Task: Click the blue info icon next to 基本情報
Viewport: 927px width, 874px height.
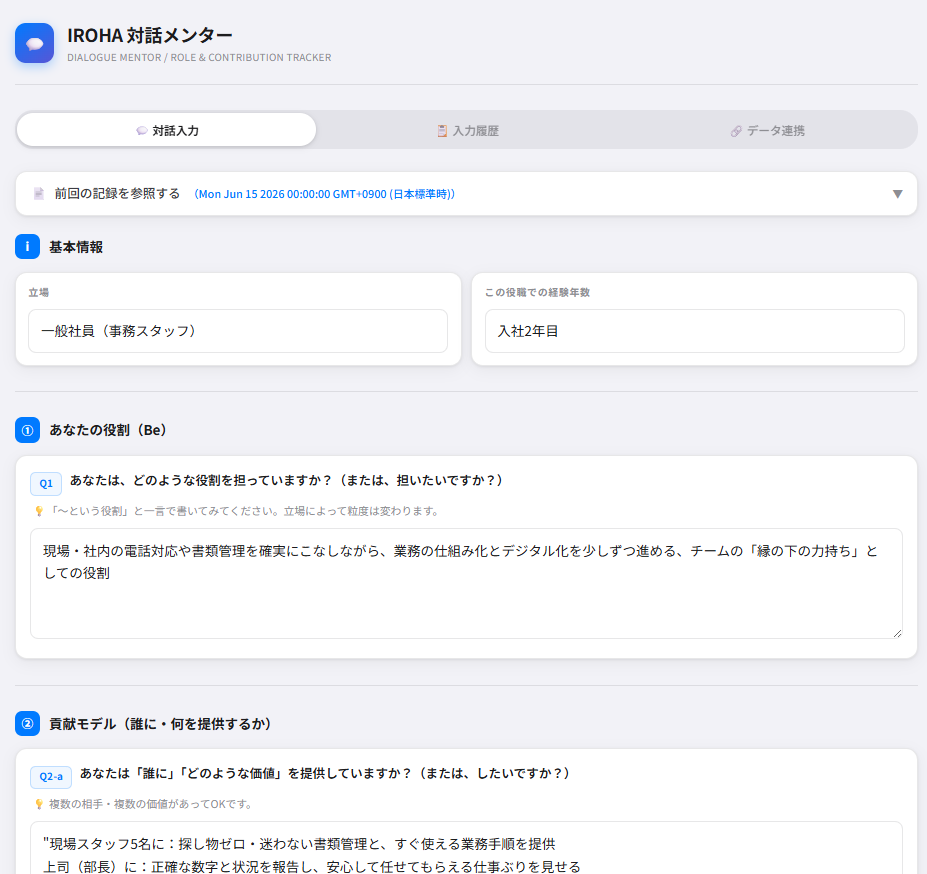Action: [x=27, y=247]
